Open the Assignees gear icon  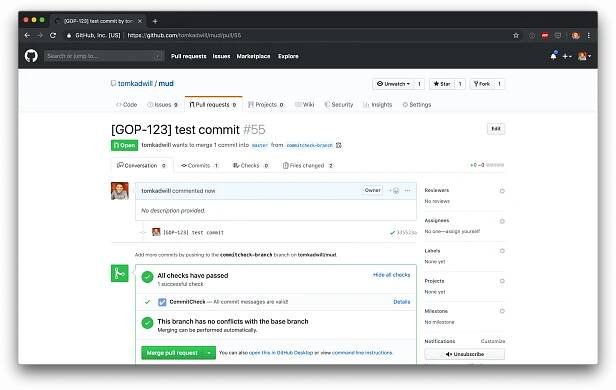(502, 221)
